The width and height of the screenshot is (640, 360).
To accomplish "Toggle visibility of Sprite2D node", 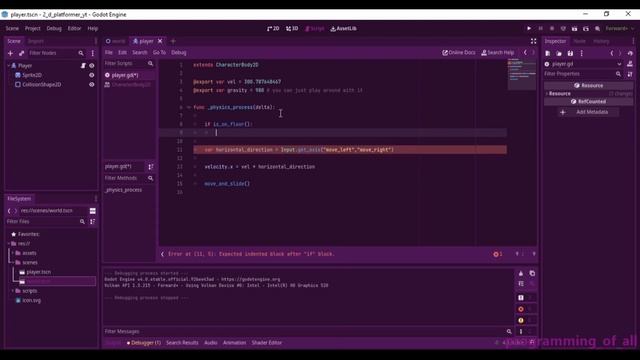I will pyautogui.click(x=91, y=75).
